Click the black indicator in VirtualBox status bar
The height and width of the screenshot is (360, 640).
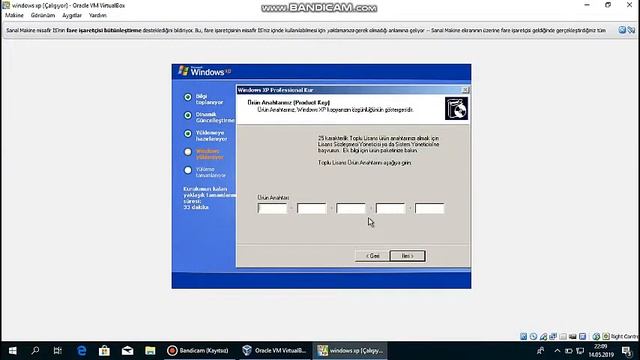(573, 336)
